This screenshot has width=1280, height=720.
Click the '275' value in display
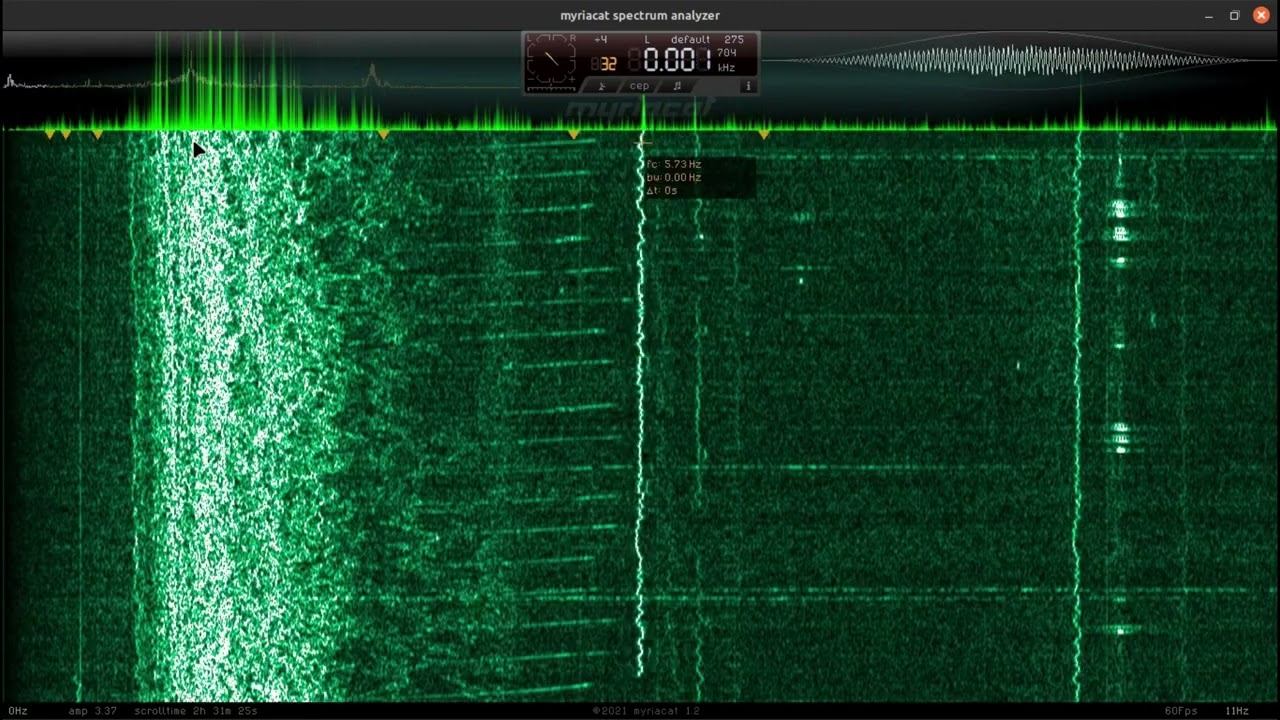[x=734, y=40]
